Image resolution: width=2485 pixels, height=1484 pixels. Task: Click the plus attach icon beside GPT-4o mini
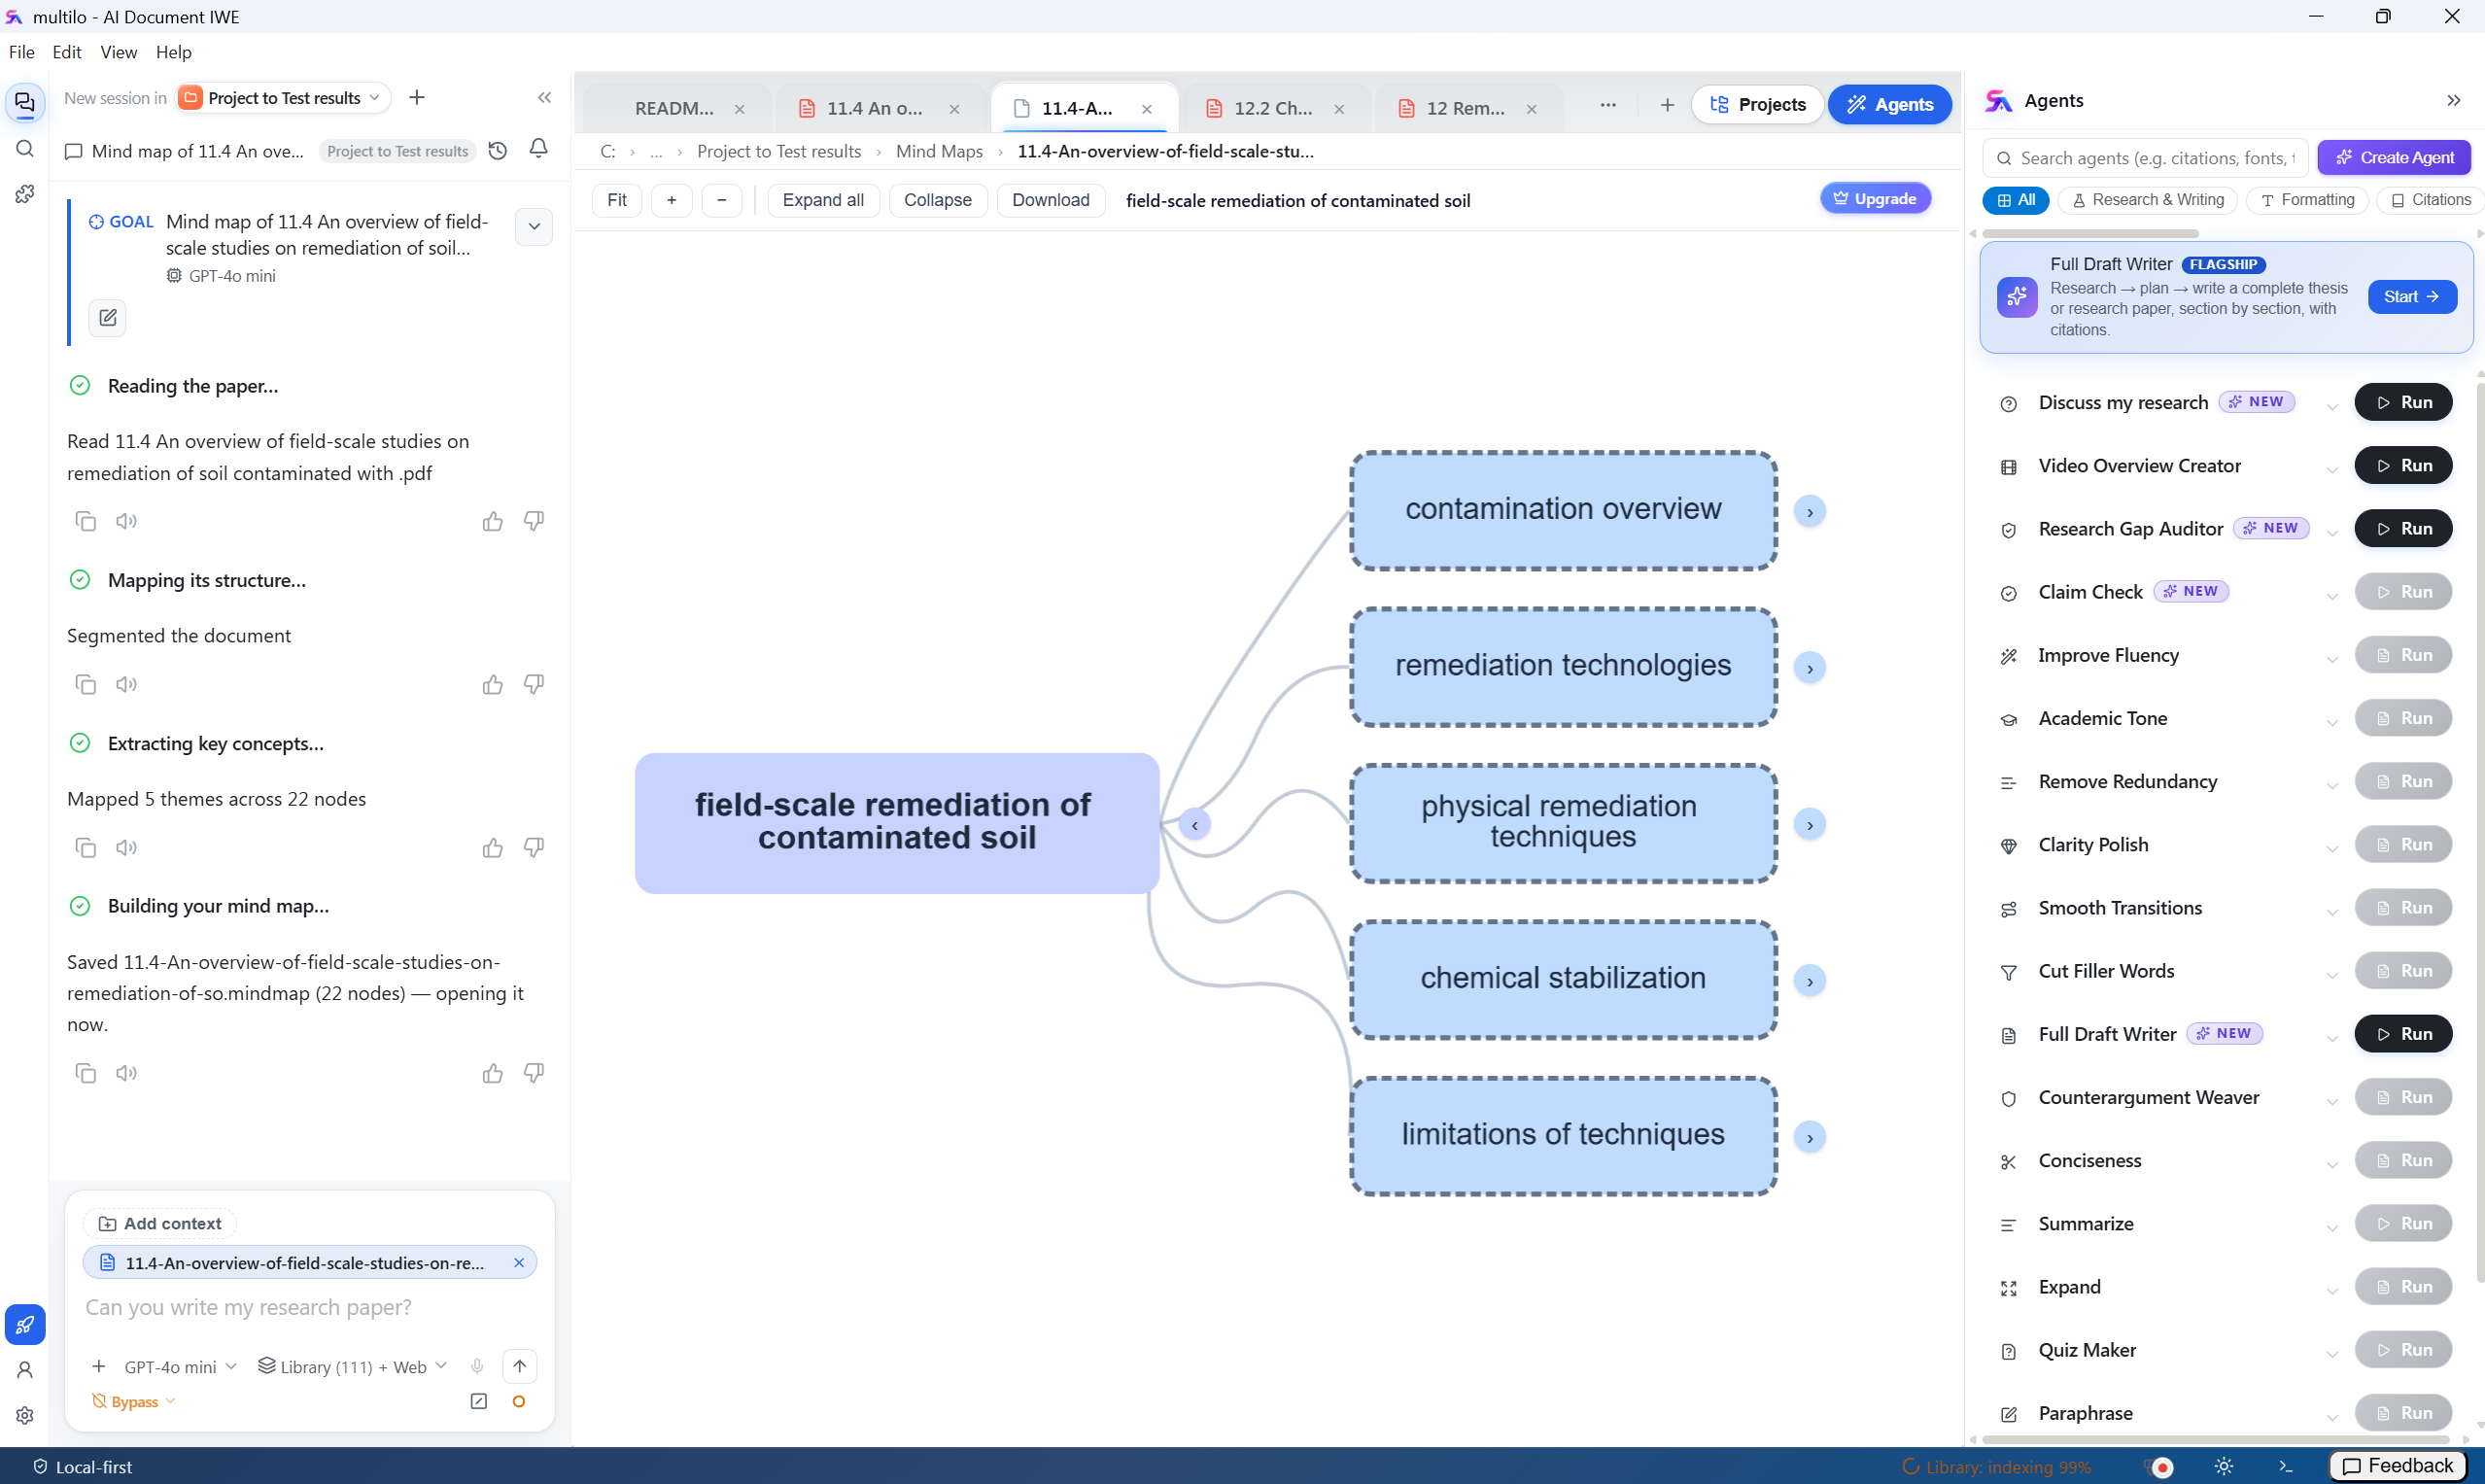pyautogui.click(x=98, y=1366)
